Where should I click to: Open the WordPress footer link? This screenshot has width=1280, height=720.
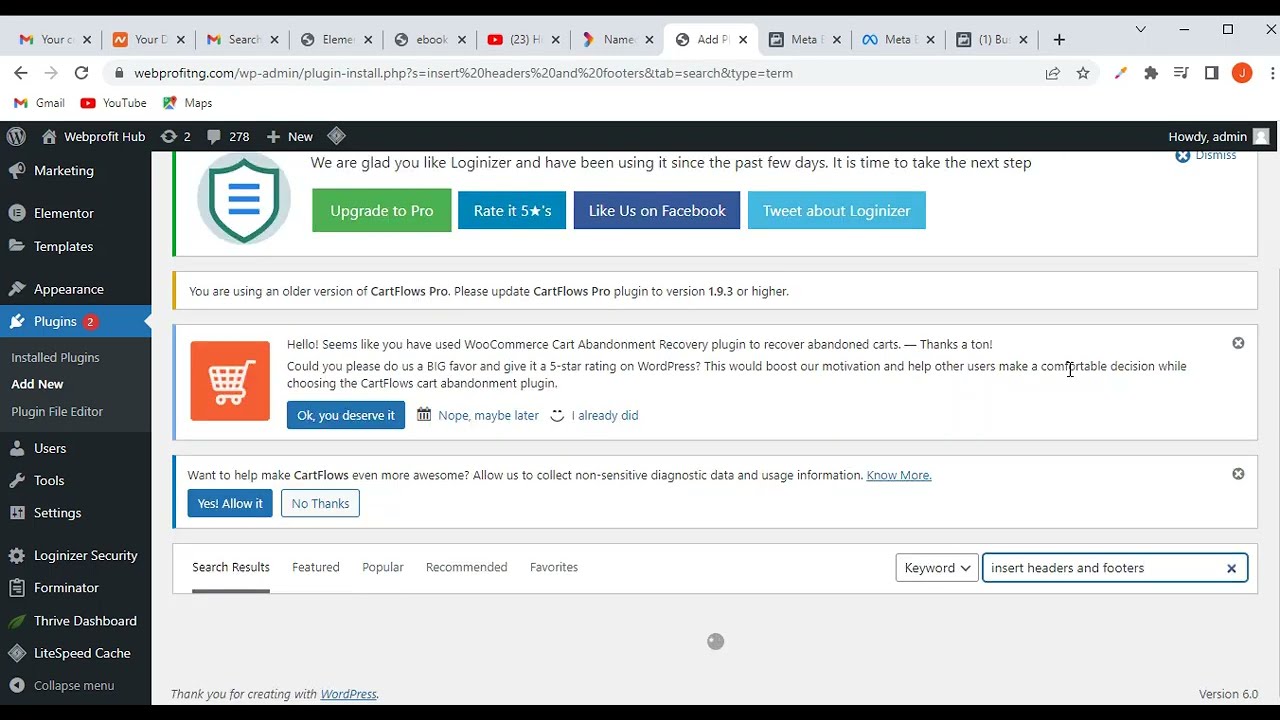[x=348, y=694]
